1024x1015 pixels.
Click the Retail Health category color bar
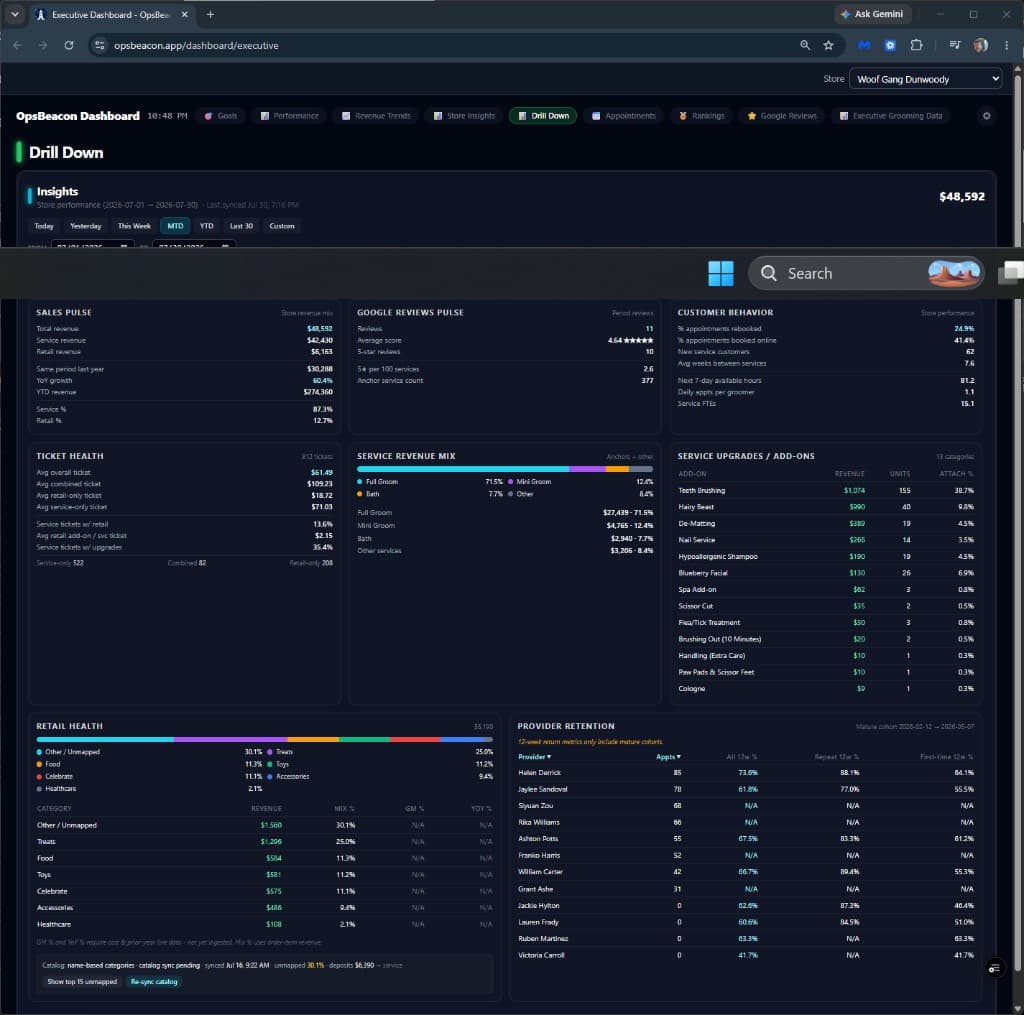click(264, 739)
